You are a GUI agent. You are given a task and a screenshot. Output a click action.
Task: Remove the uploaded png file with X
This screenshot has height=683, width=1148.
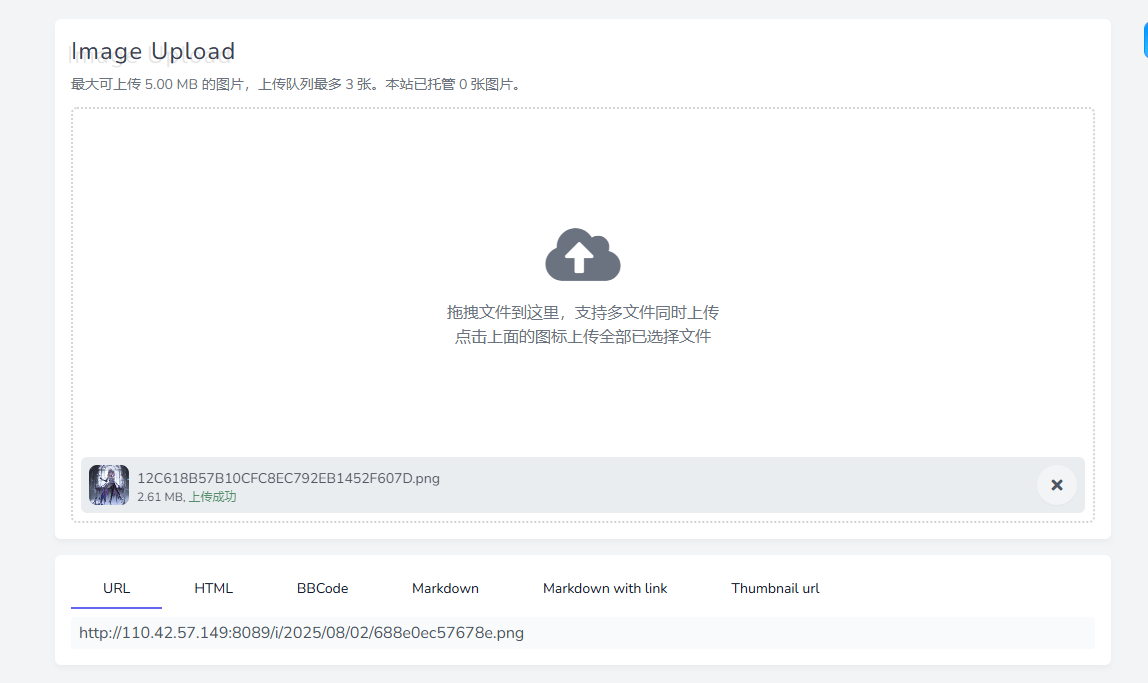point(1056,485)
